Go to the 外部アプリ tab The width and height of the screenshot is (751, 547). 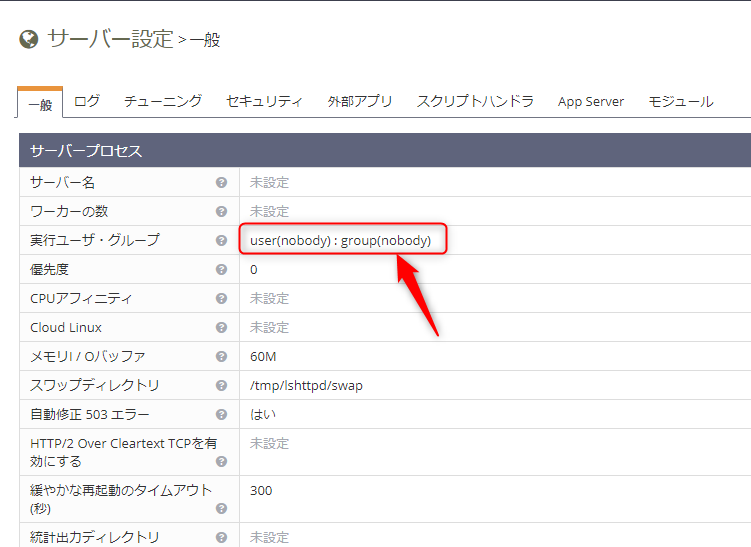[x=359, y=101]
